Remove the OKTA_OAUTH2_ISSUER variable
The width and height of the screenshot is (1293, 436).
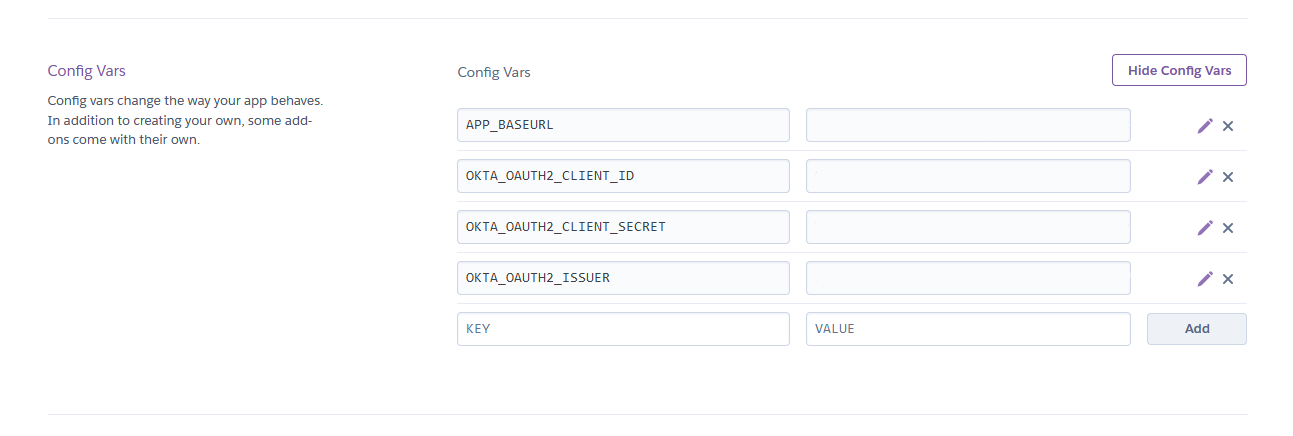pos(1228,279)
